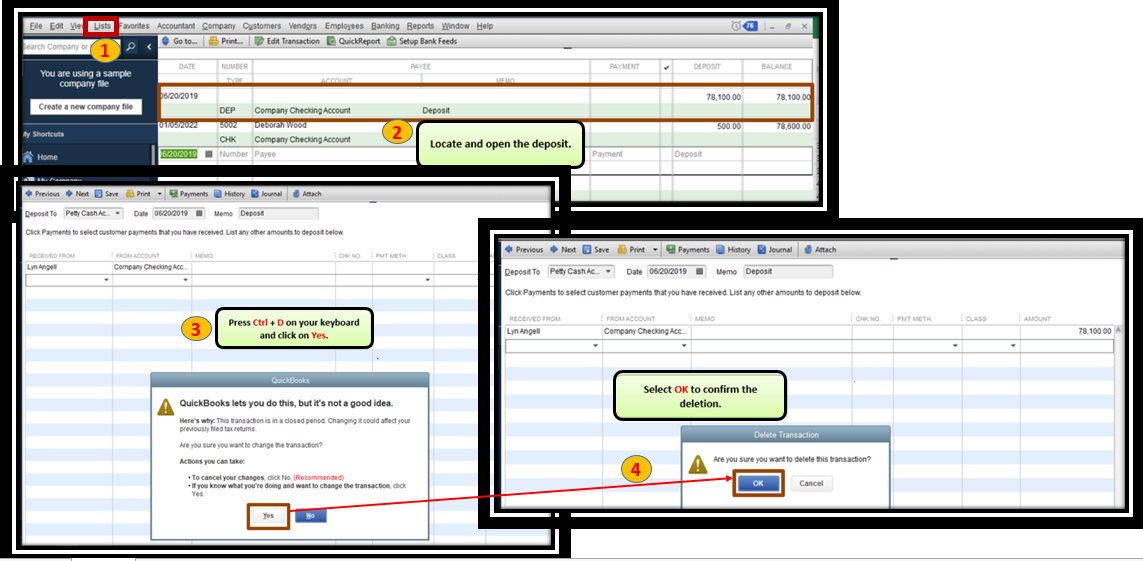Click Attach in deposit window behind Delete Transaction
This screenshot has height=561, width=1143.
tap(819, 249)
